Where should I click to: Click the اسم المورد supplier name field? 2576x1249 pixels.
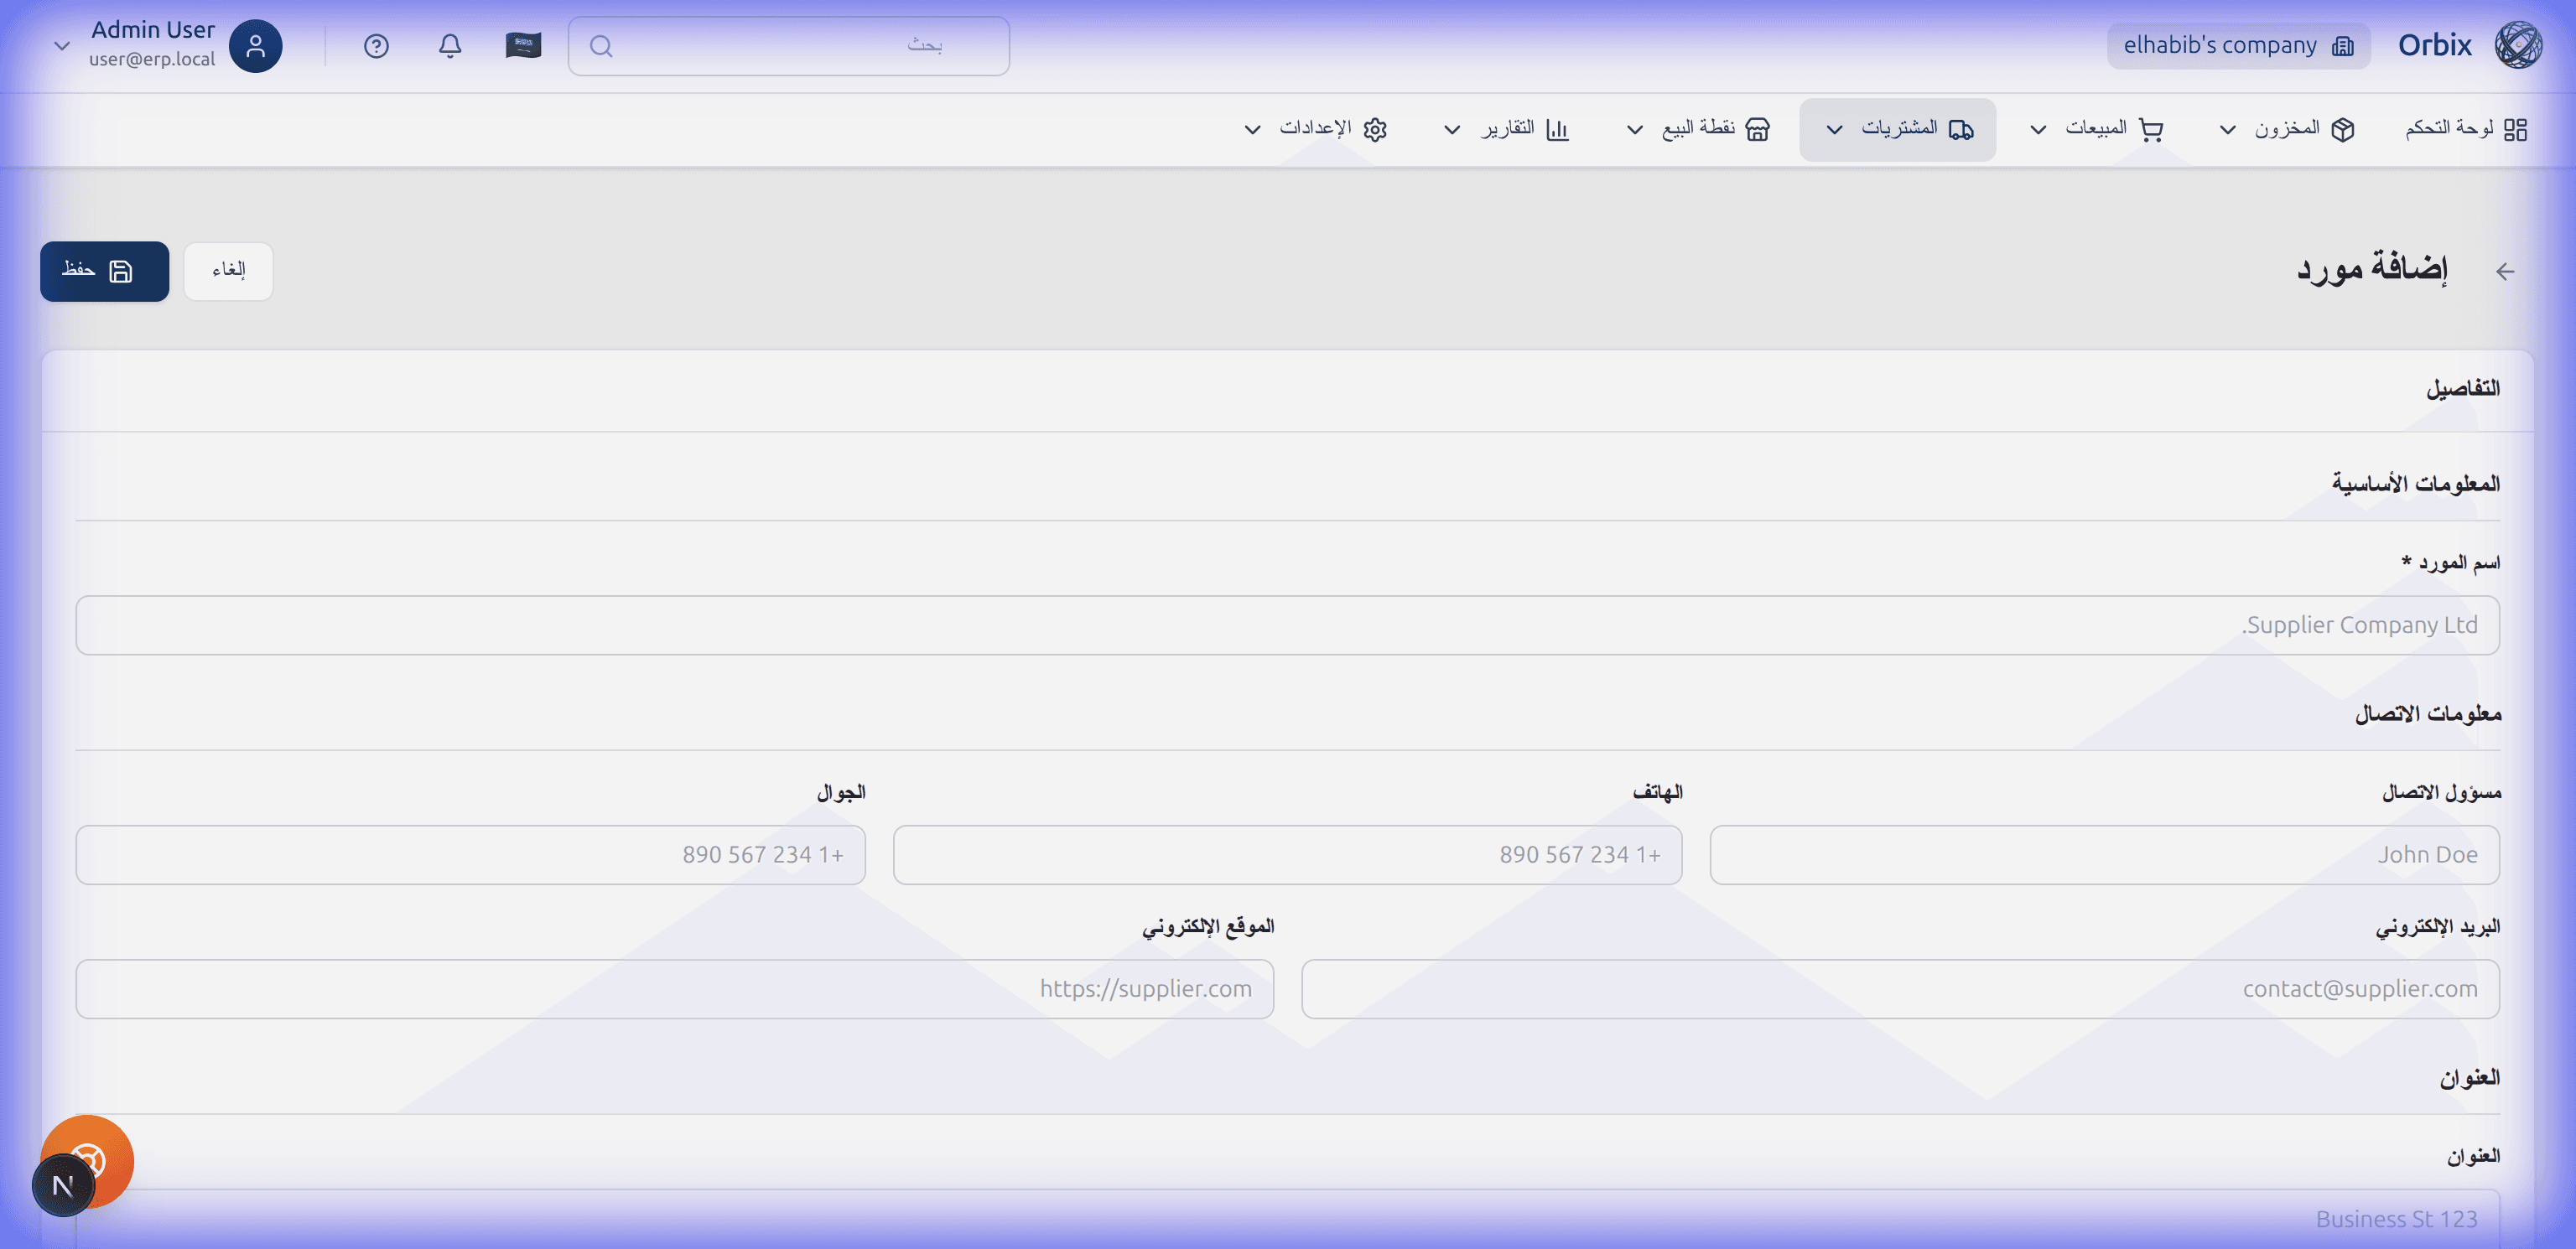click(x=1288, y=625)
